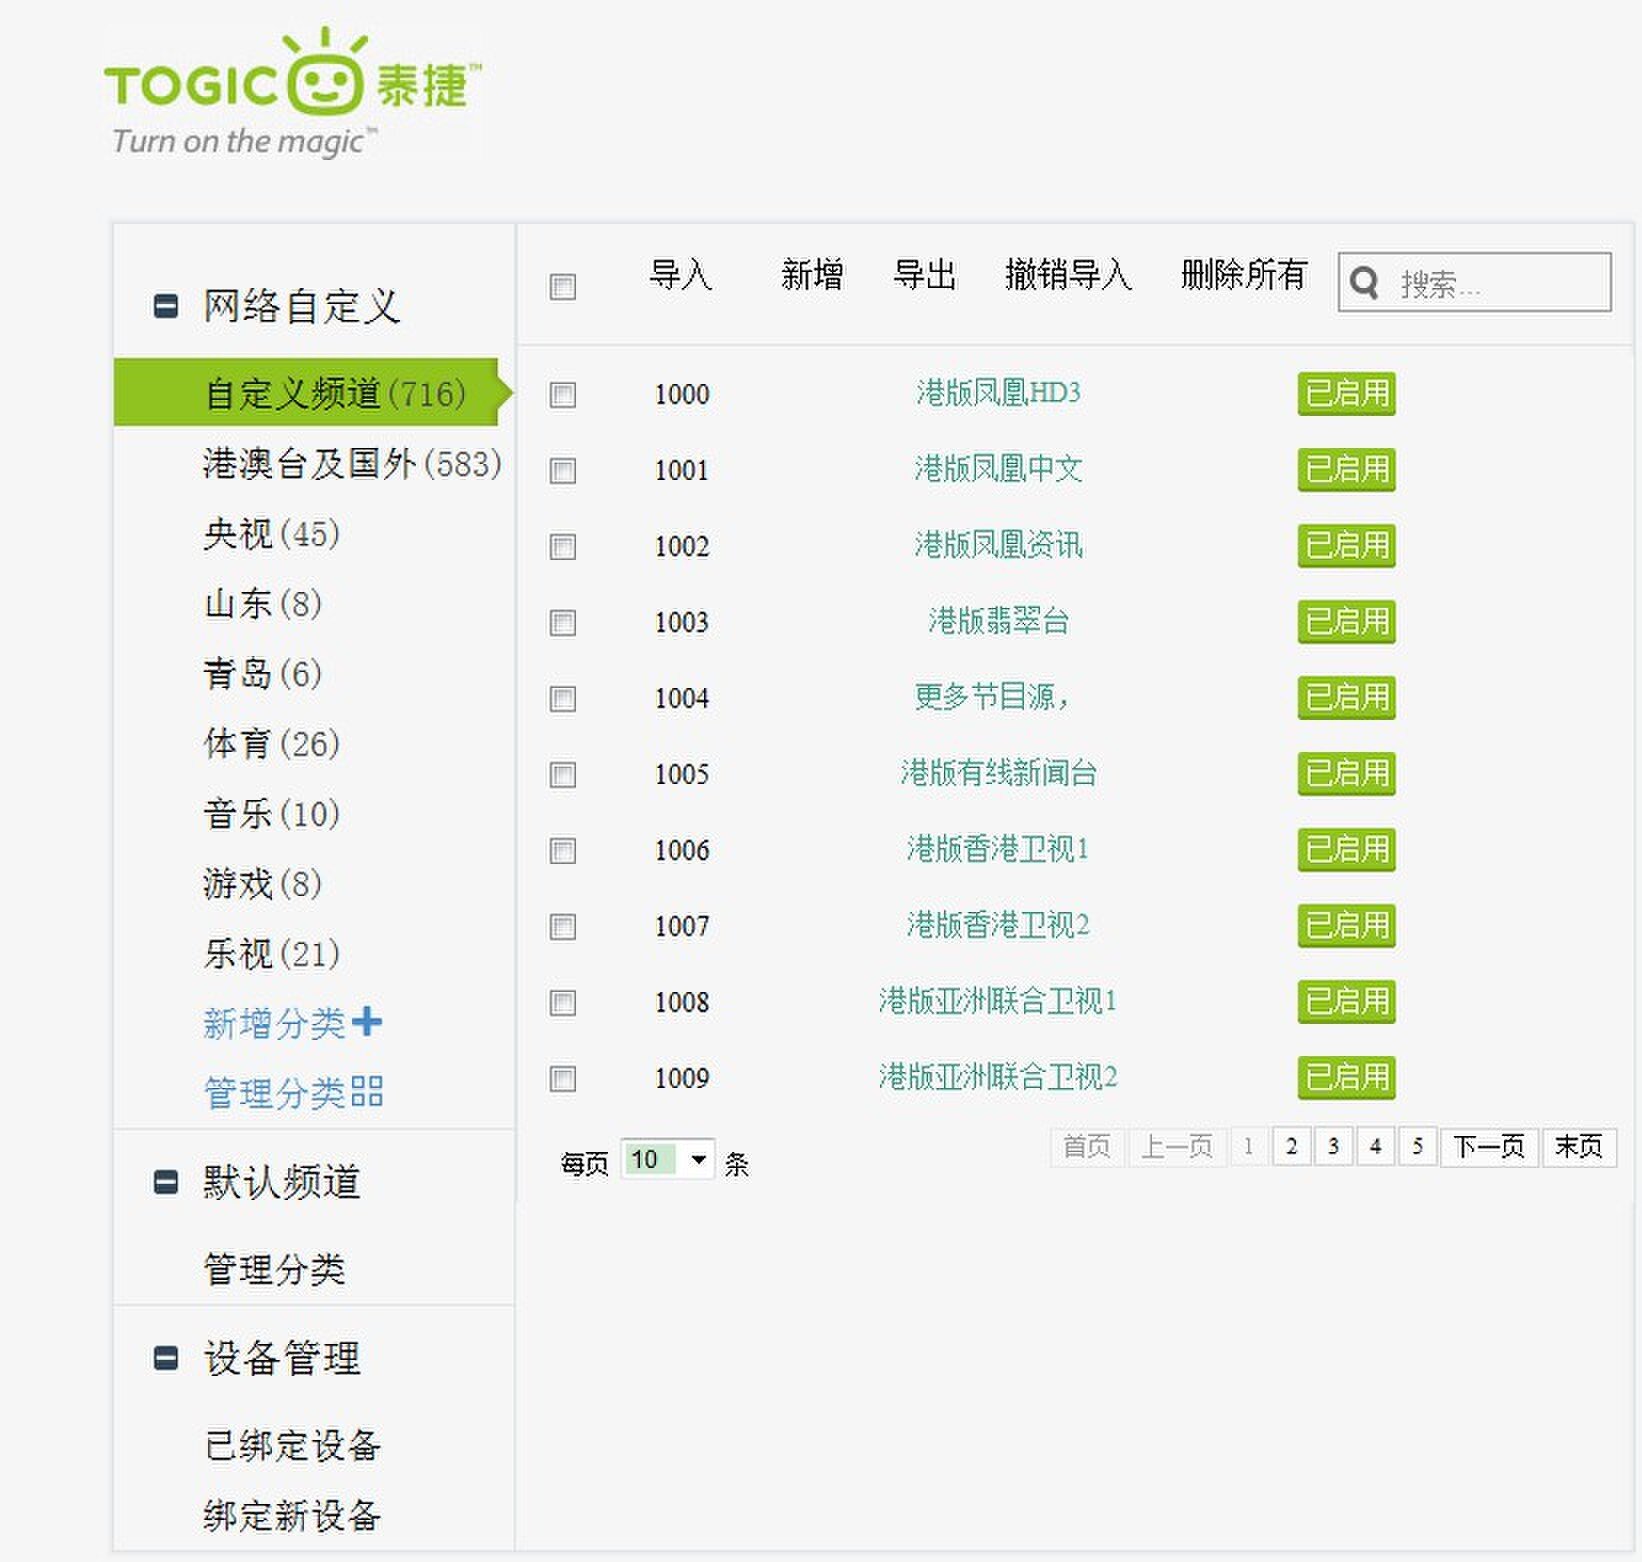Check the box for channel 1002
The width and height of the screenshot is (1642, 1562).
pyautogui.click(x=563, y=546)
